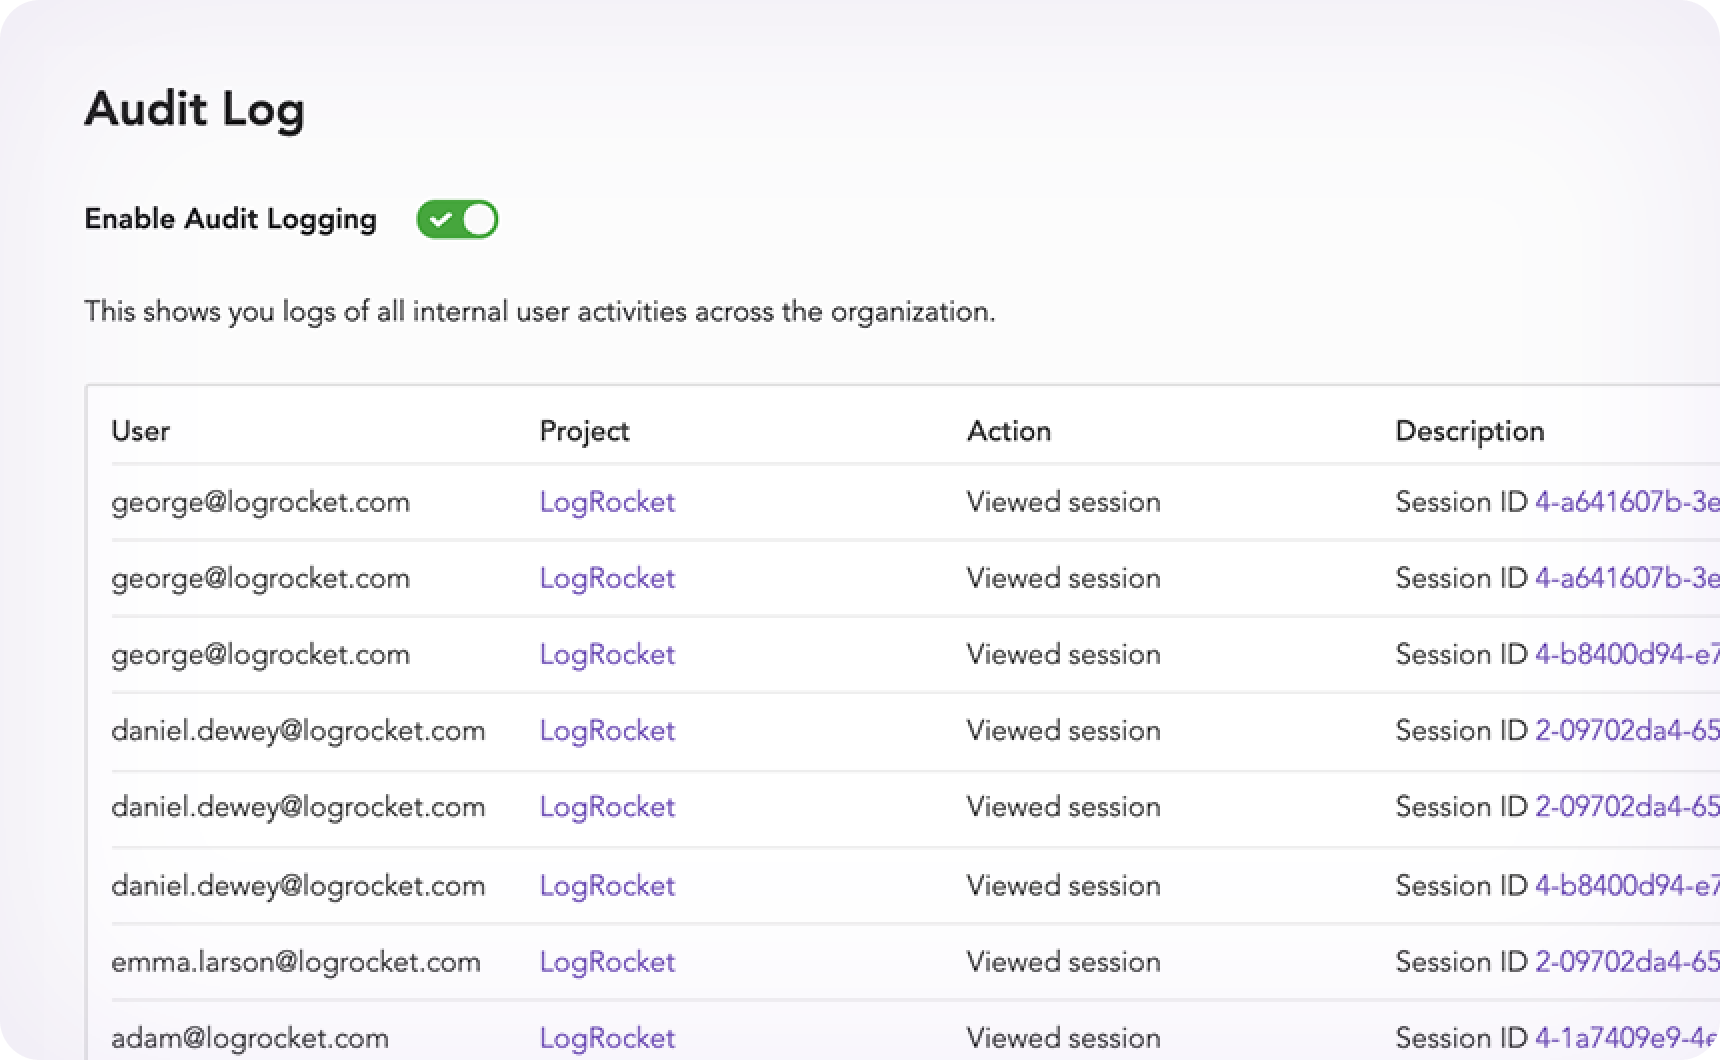
Task: Select the adam@logrocket.com user cell
Action: pos(250,1038)
